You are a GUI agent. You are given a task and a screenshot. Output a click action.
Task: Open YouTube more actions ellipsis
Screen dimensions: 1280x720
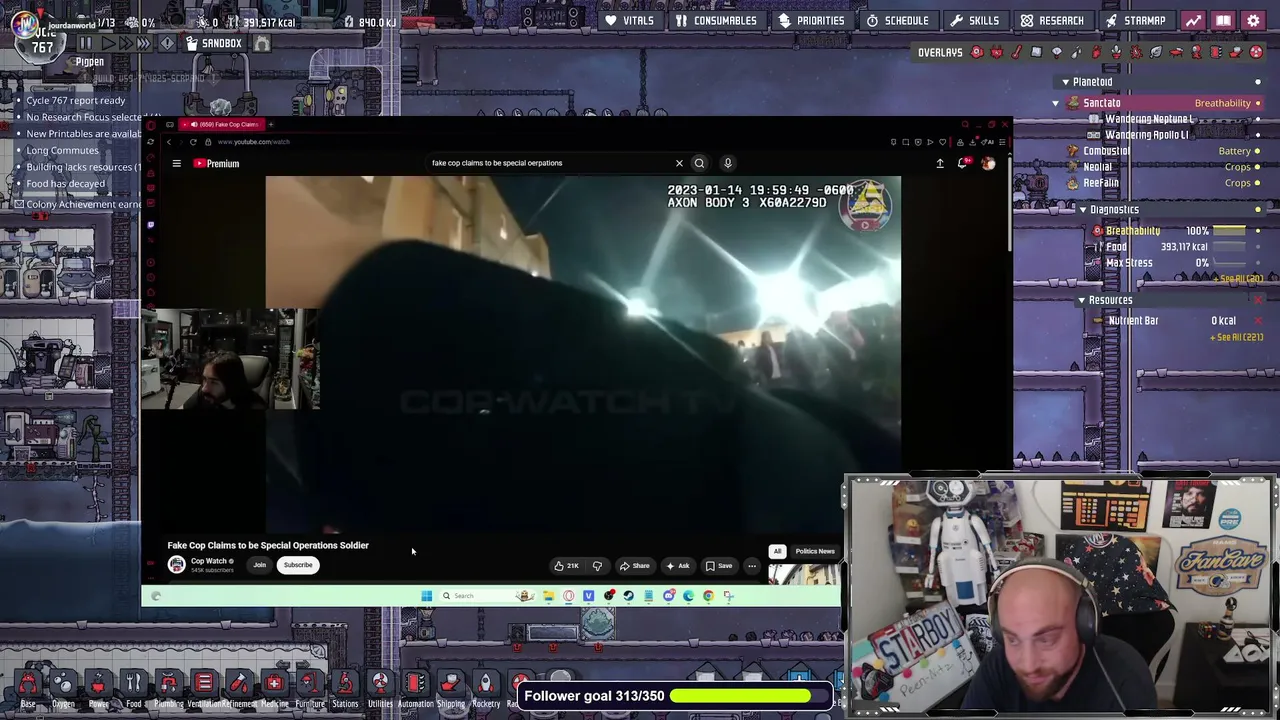pos(752,566)
